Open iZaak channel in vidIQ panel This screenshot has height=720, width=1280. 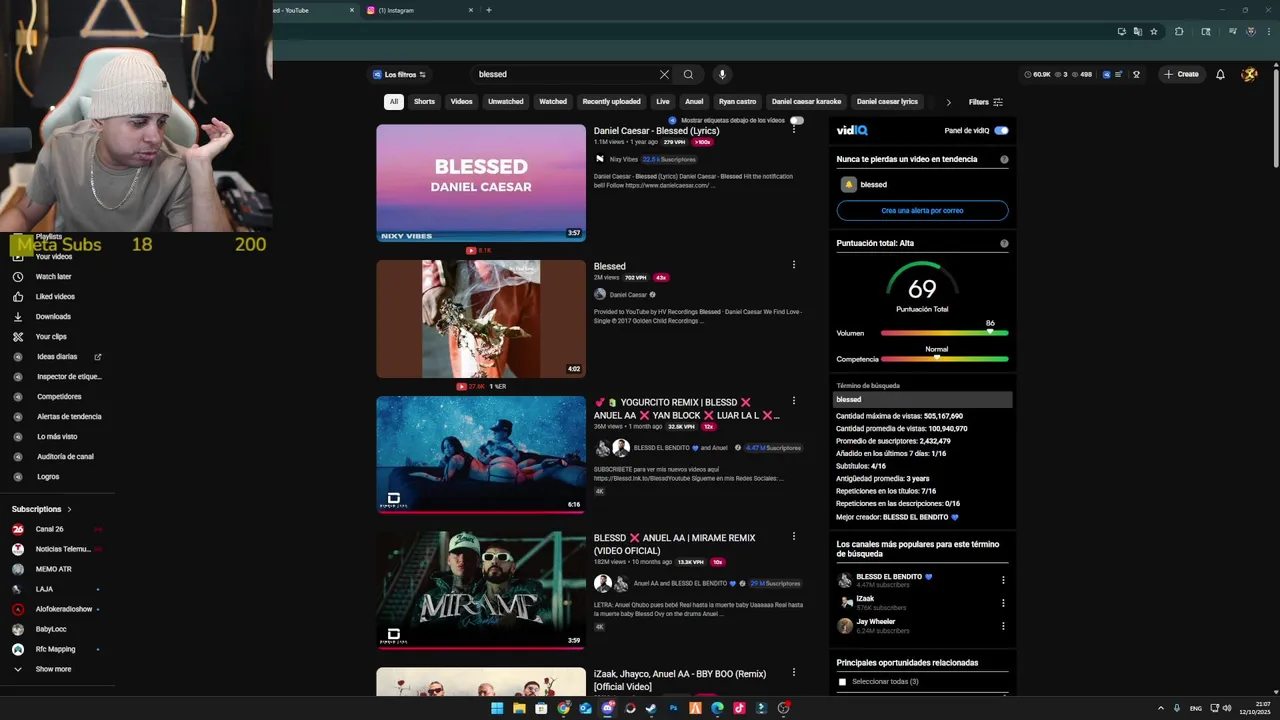865,599
